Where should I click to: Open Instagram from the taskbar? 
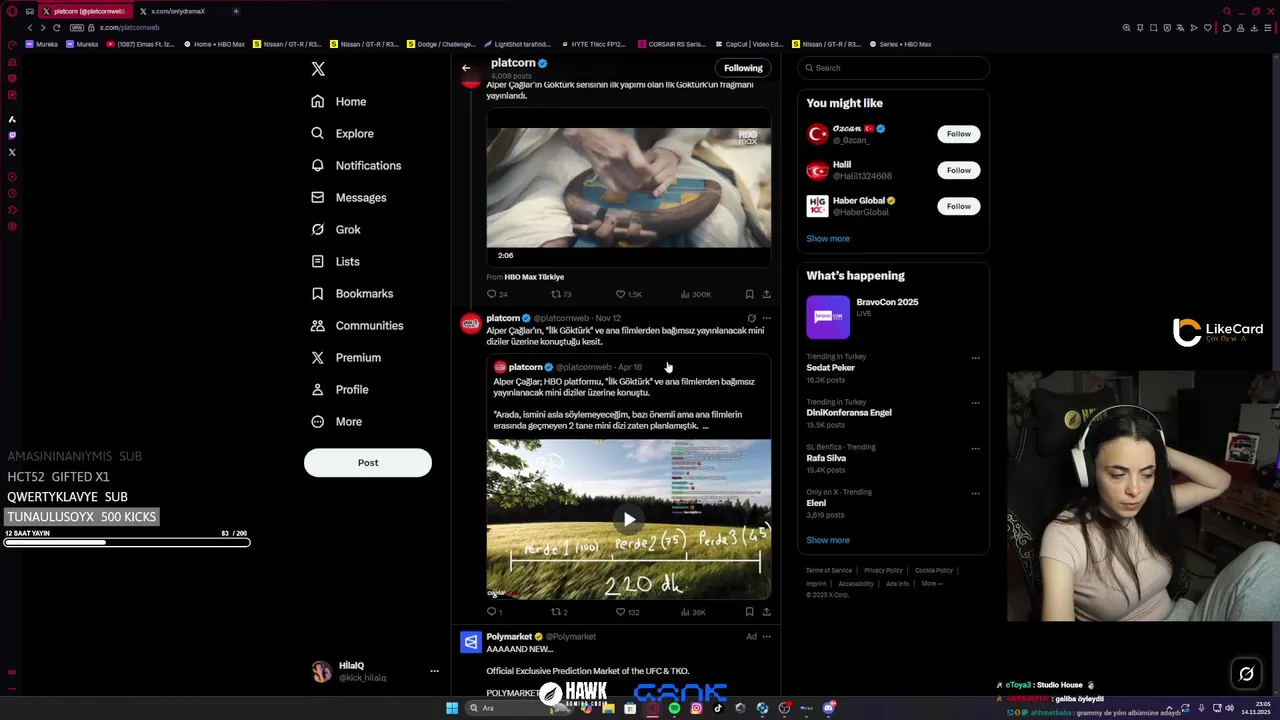696,708
